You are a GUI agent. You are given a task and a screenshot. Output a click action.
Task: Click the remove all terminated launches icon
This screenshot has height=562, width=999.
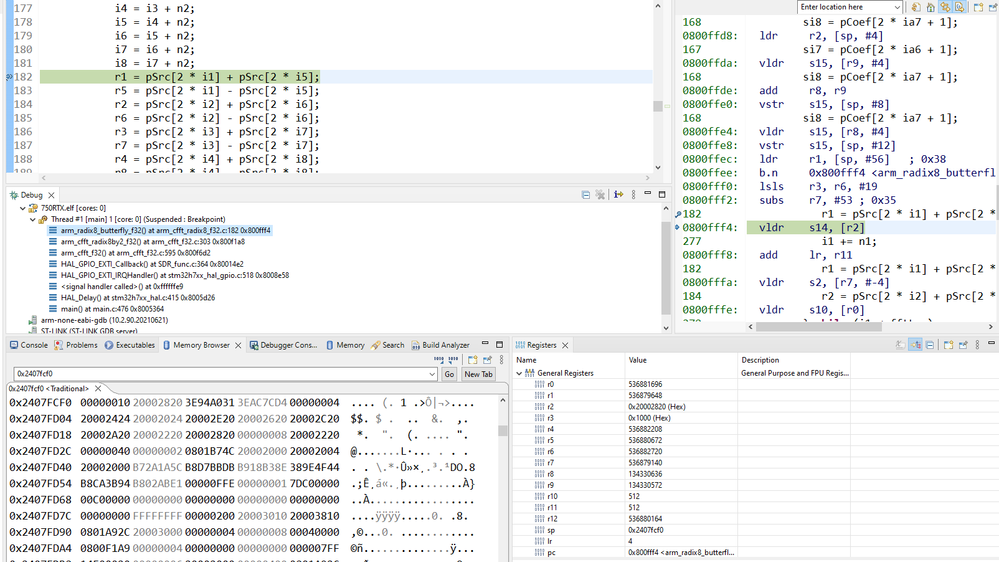pos(600,195)
